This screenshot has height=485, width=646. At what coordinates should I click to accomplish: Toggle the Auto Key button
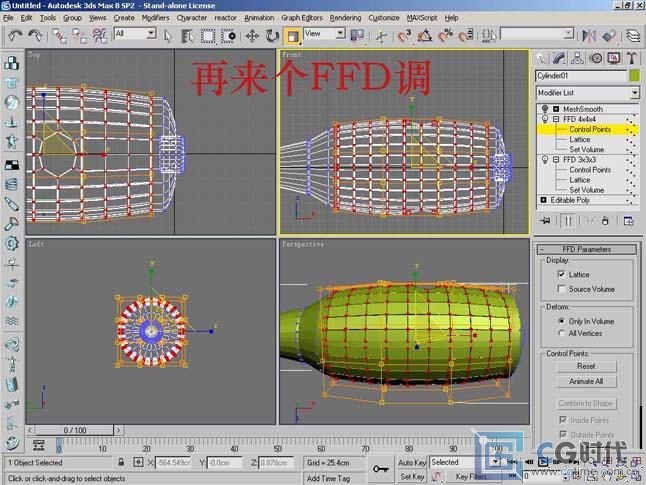coord(412,463)
